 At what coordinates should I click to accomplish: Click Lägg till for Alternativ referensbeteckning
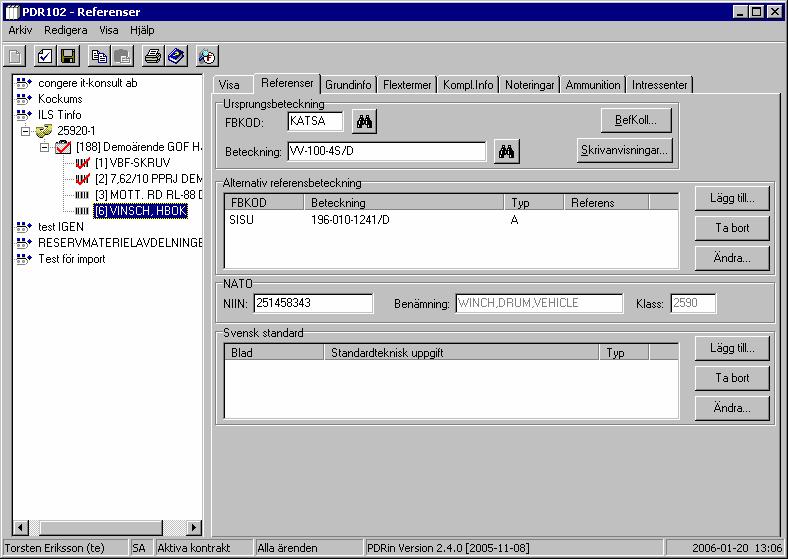732,198
